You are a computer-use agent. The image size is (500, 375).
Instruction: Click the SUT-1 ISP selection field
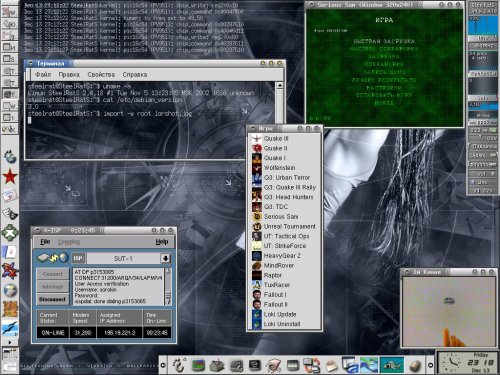pyautogui.click(x=123, y=258)
